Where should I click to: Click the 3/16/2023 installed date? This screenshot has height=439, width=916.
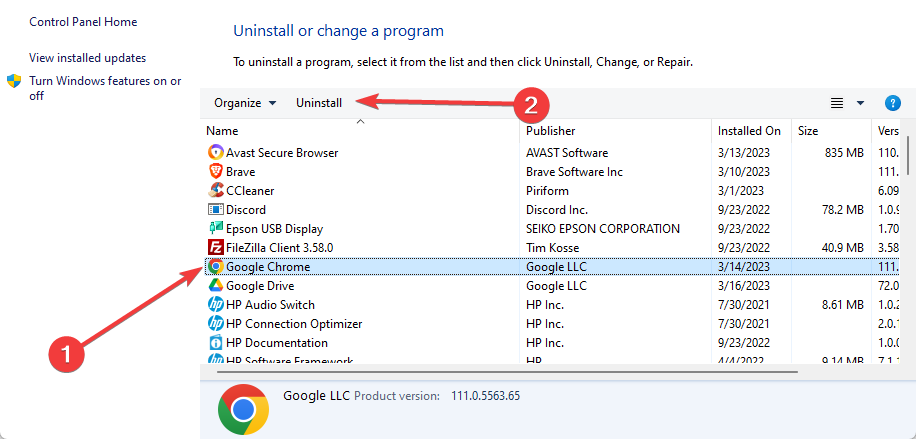[x=744, y=286]
